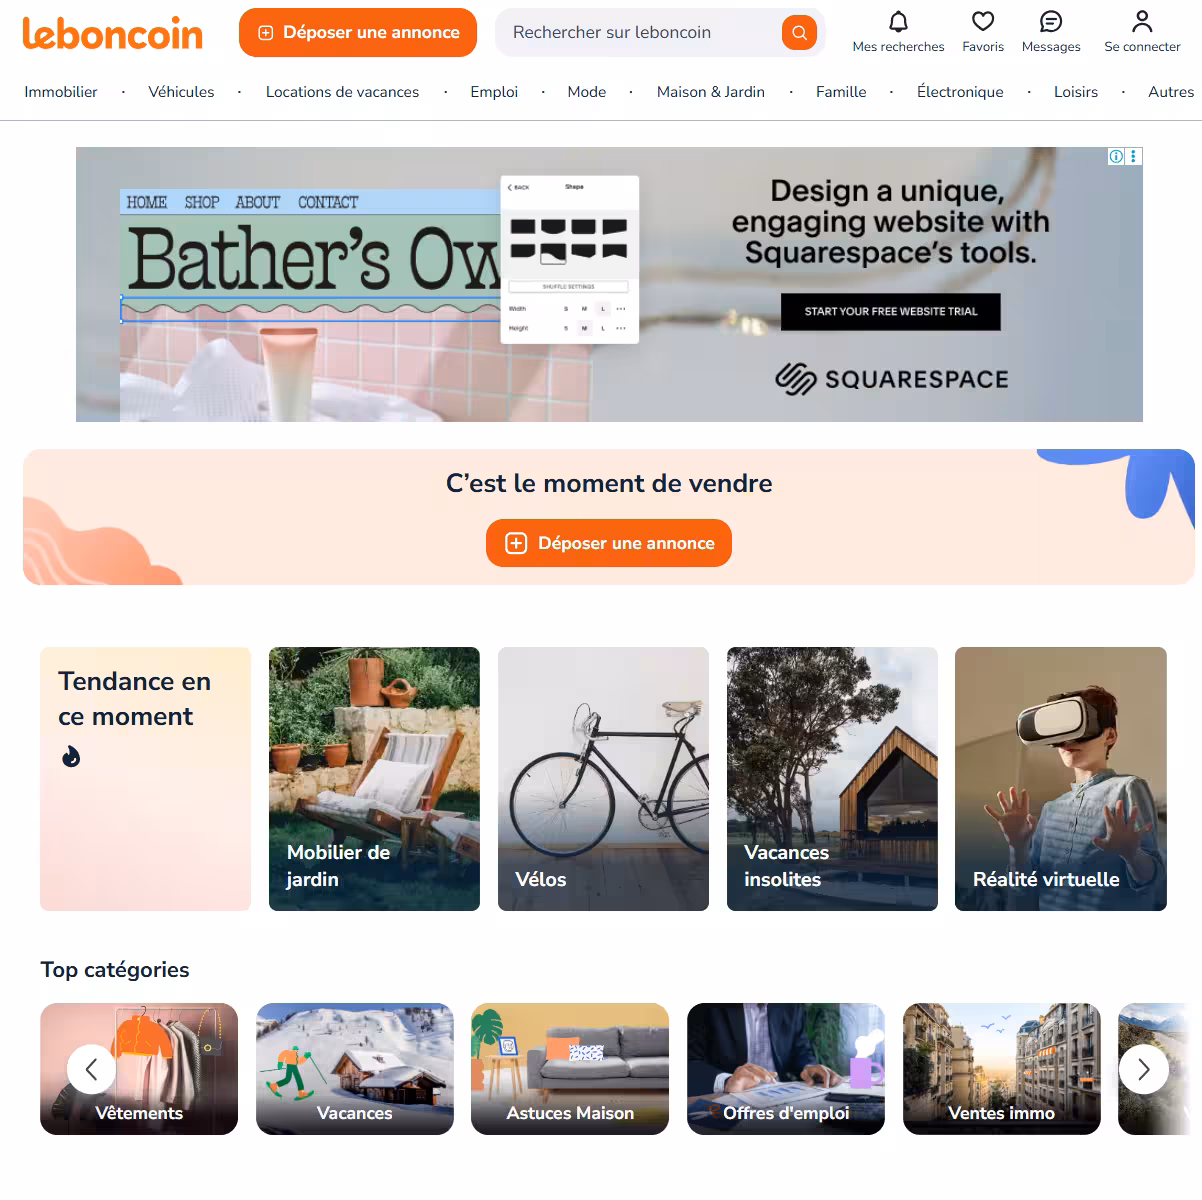Open the Maison & Jardin menu

point(711,92)
